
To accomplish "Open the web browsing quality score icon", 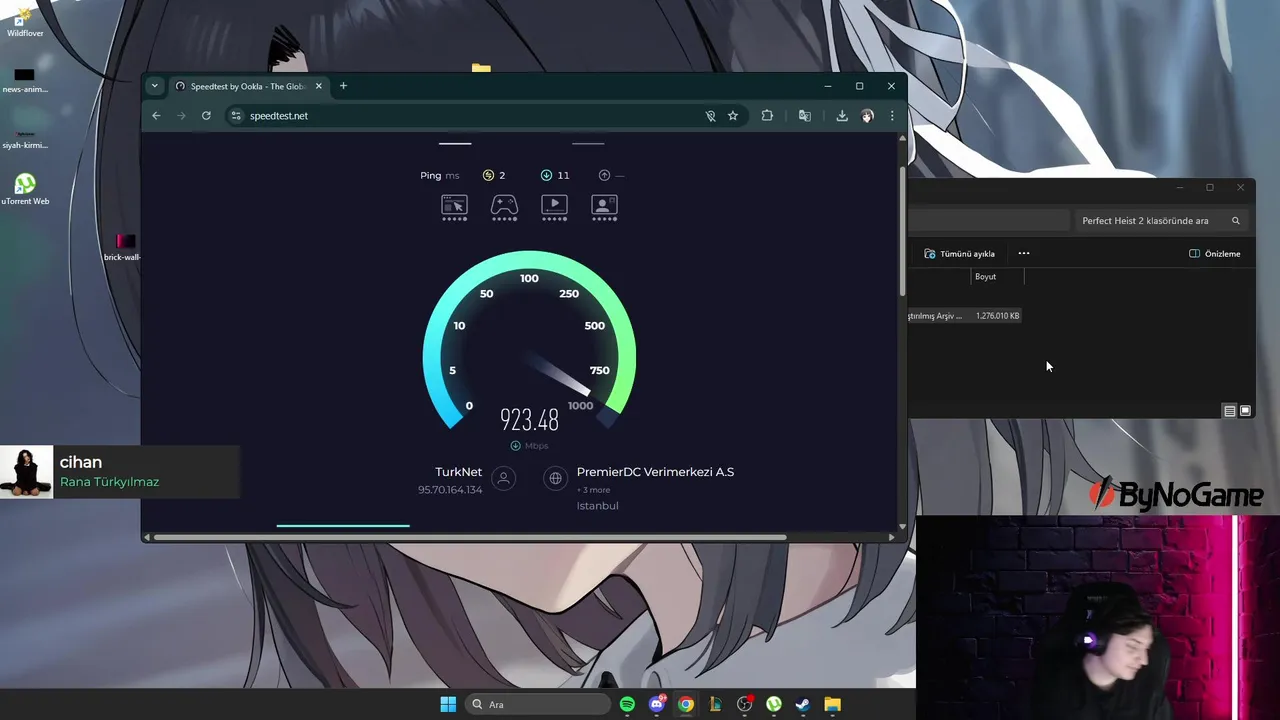I will (454, 205).
